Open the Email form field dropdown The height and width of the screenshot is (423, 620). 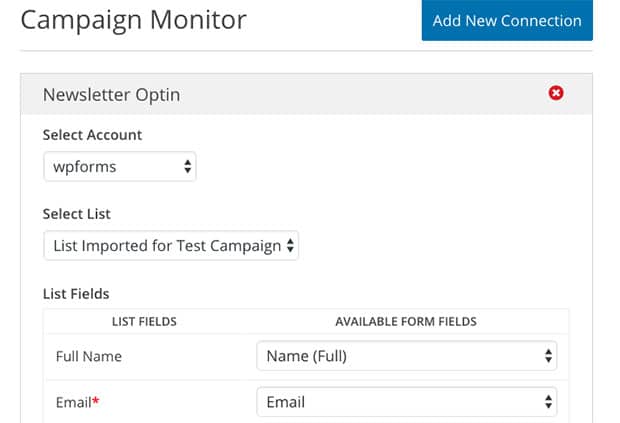406,402
